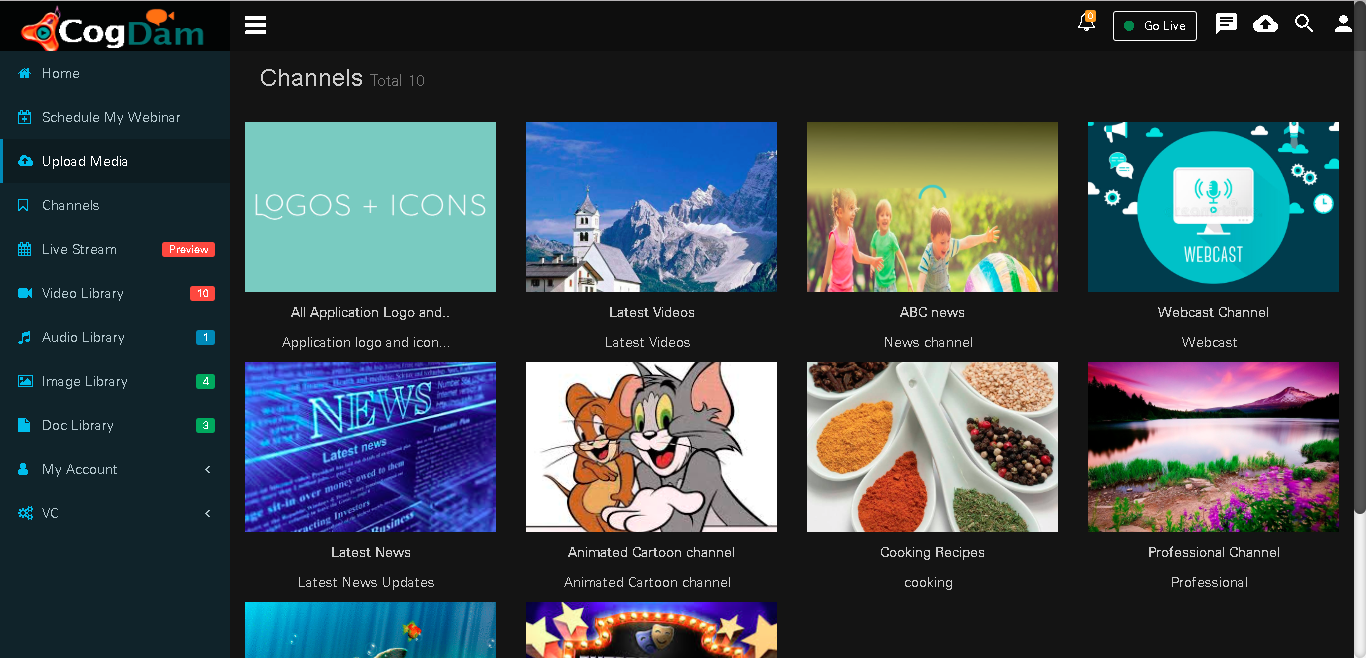Expand My Account submenu chevron

pos(208,469)
